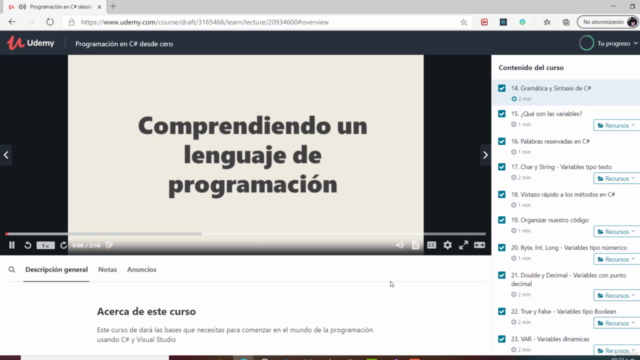Image resolution: width=640 pixels, height=360 pixels.
Task: Uncheck lecture 16 Palabras reservadas
Action: pyautogui.click(x=502, y=141)
